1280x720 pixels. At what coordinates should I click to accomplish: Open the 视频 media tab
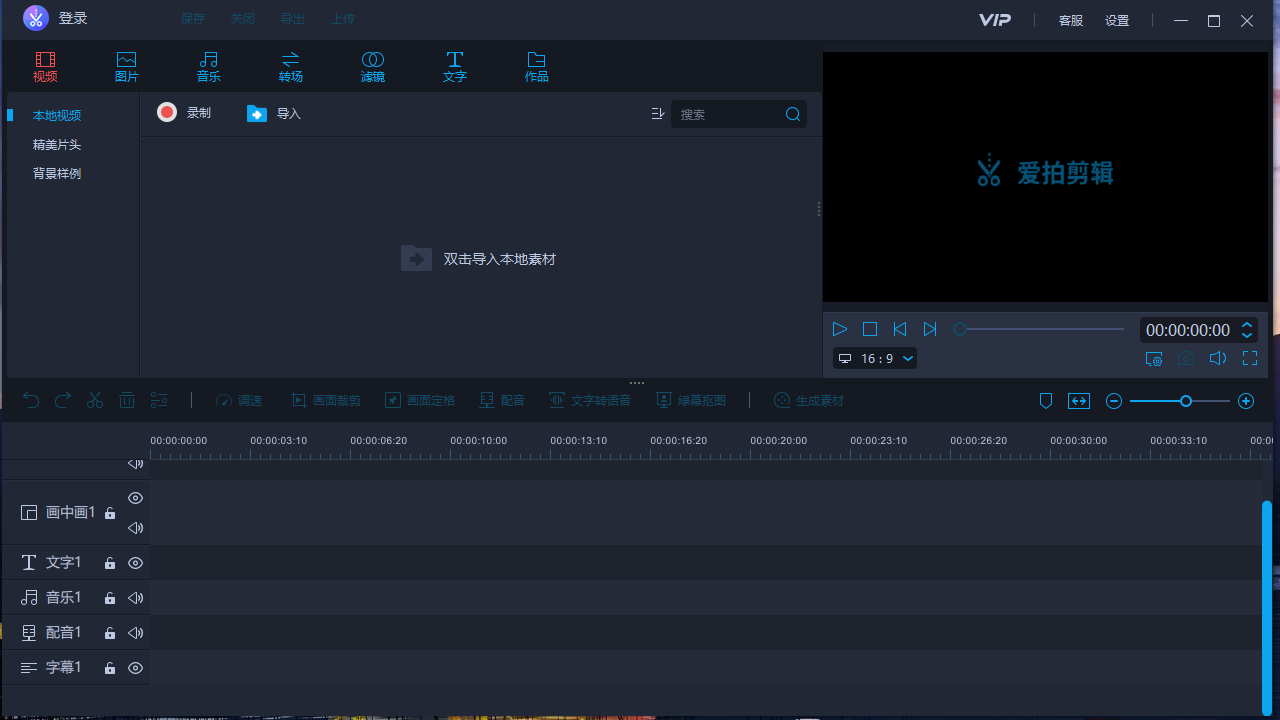[x=45, y=67]
